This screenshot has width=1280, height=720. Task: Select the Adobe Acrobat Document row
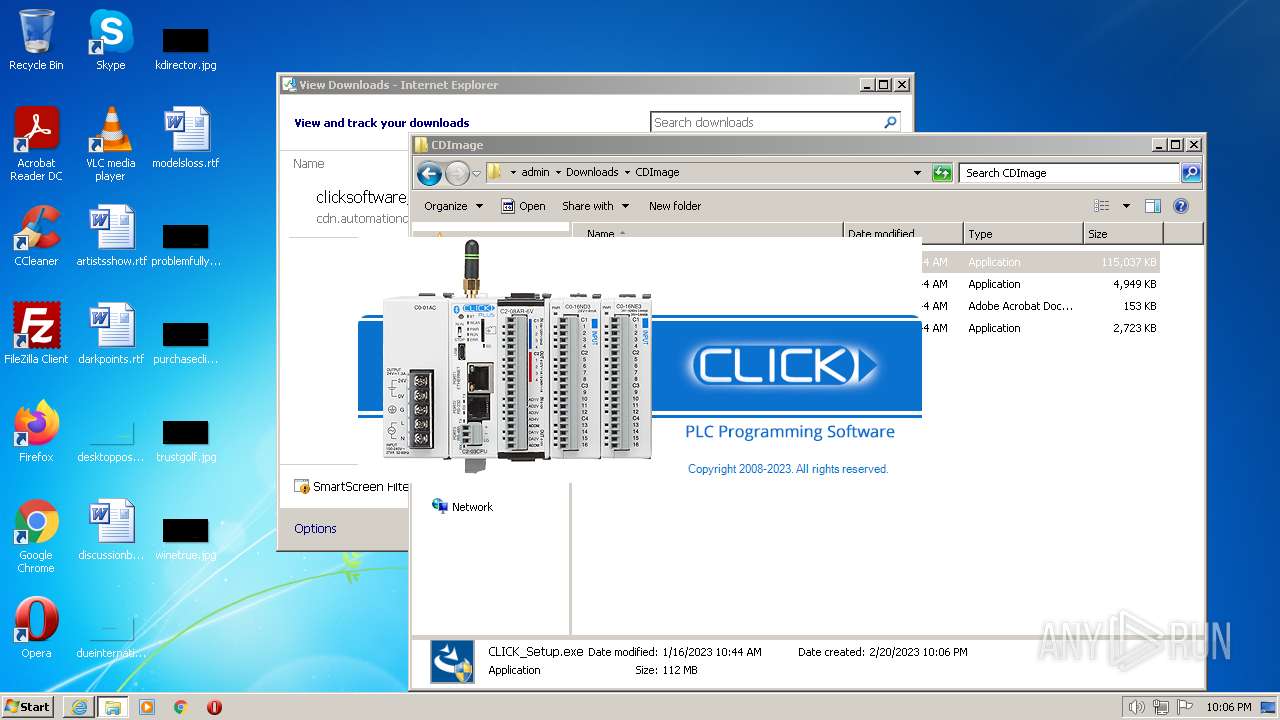tap(1041, 306)
